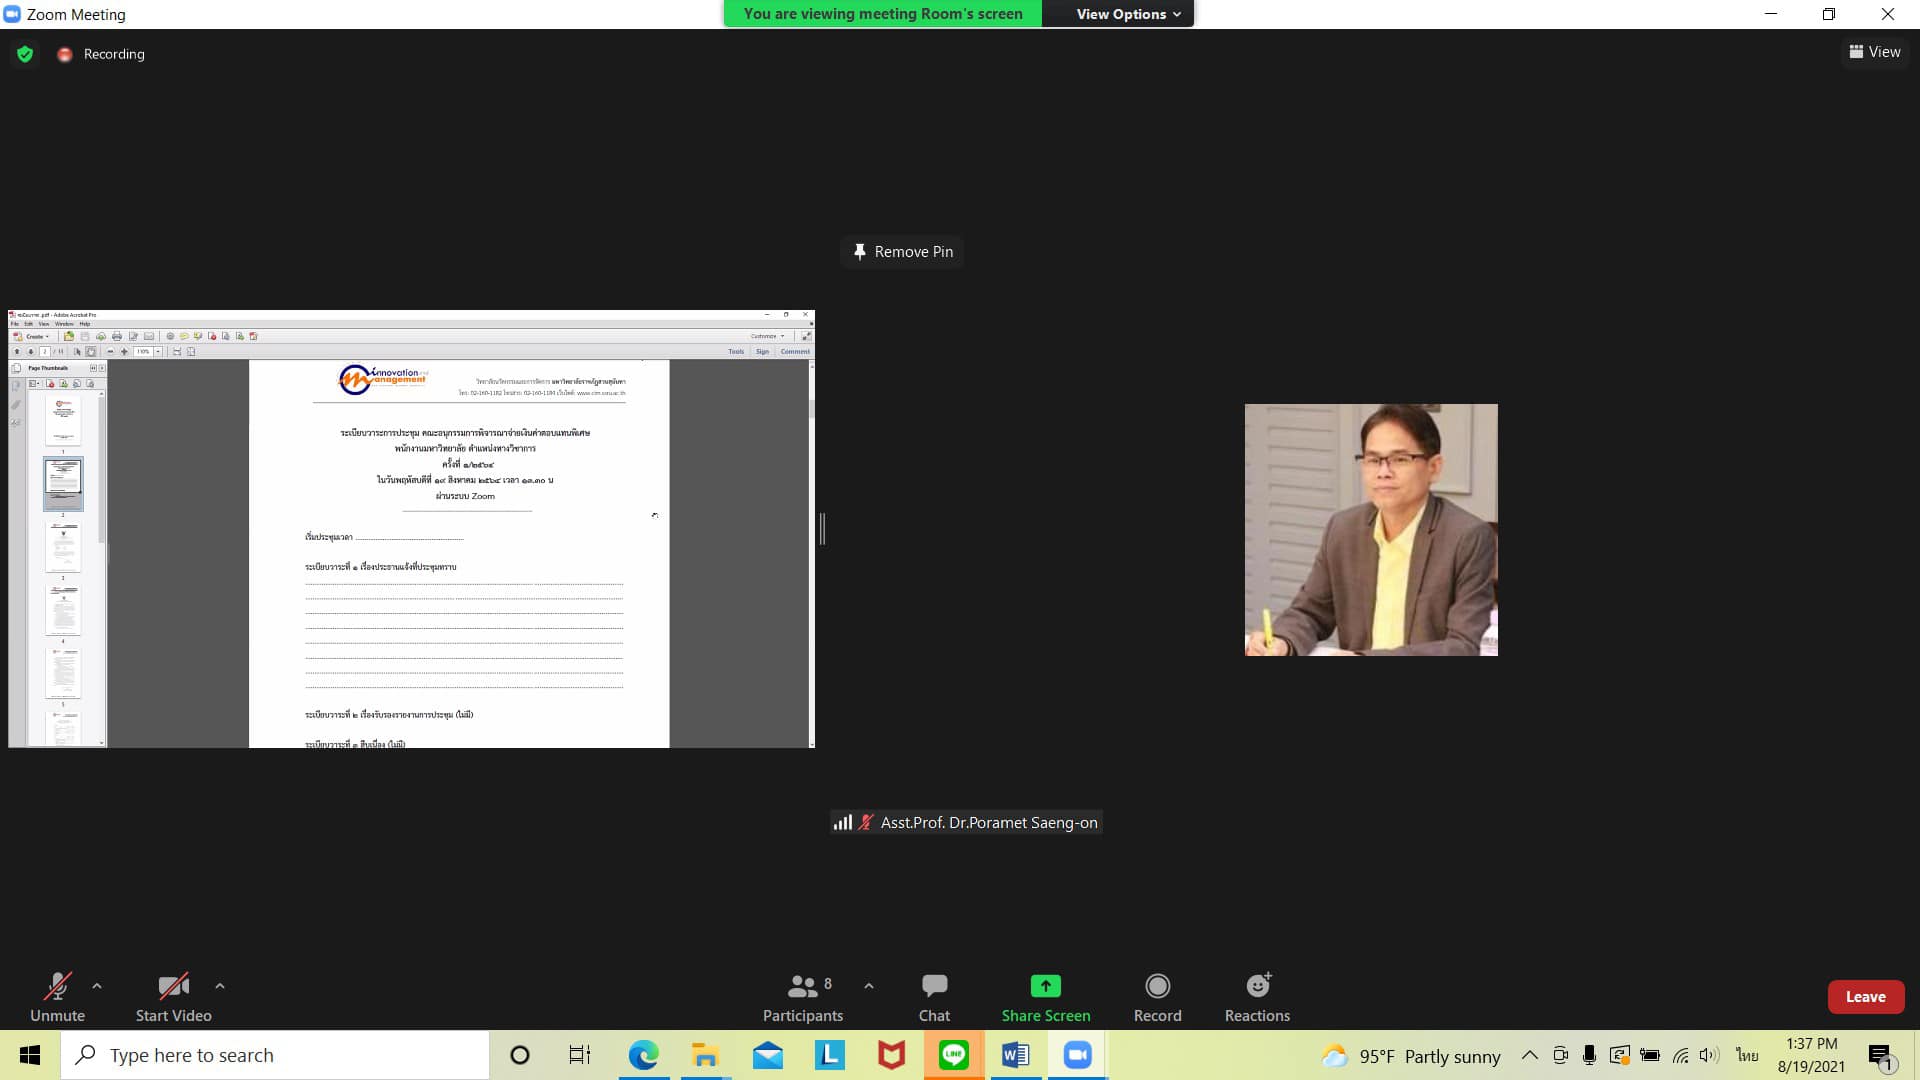Expand participants options arrow

coord(869,986)
